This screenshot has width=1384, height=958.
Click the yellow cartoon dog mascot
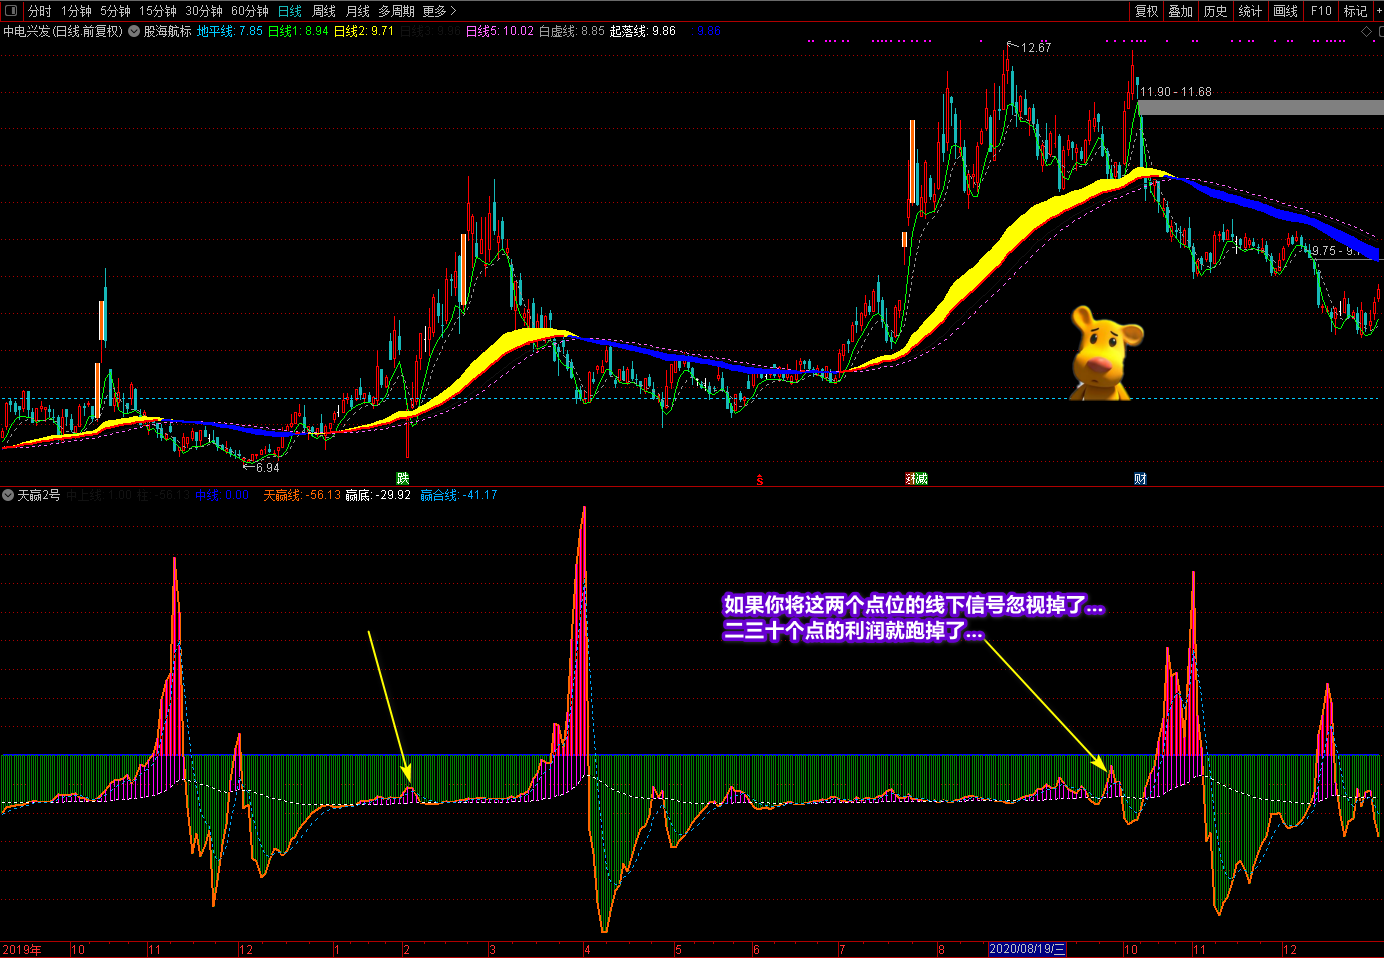1104,354
